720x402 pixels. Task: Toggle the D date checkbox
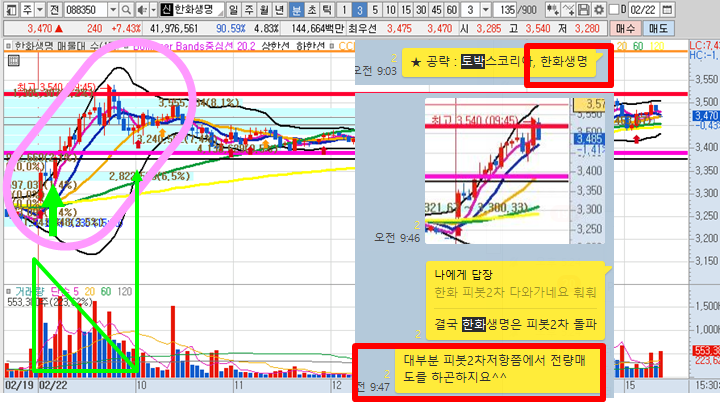[x=614, y=10]
